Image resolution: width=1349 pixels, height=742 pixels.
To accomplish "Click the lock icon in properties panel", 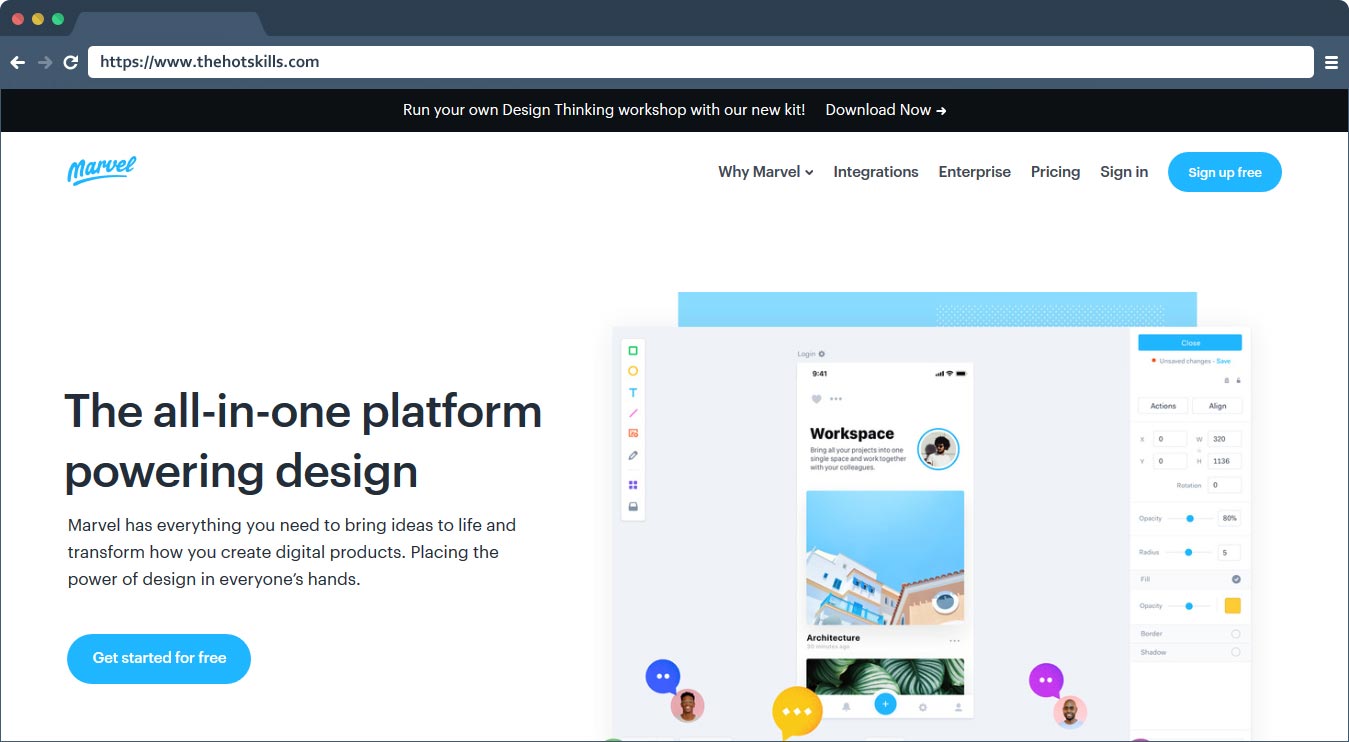I will [1238, 380].
